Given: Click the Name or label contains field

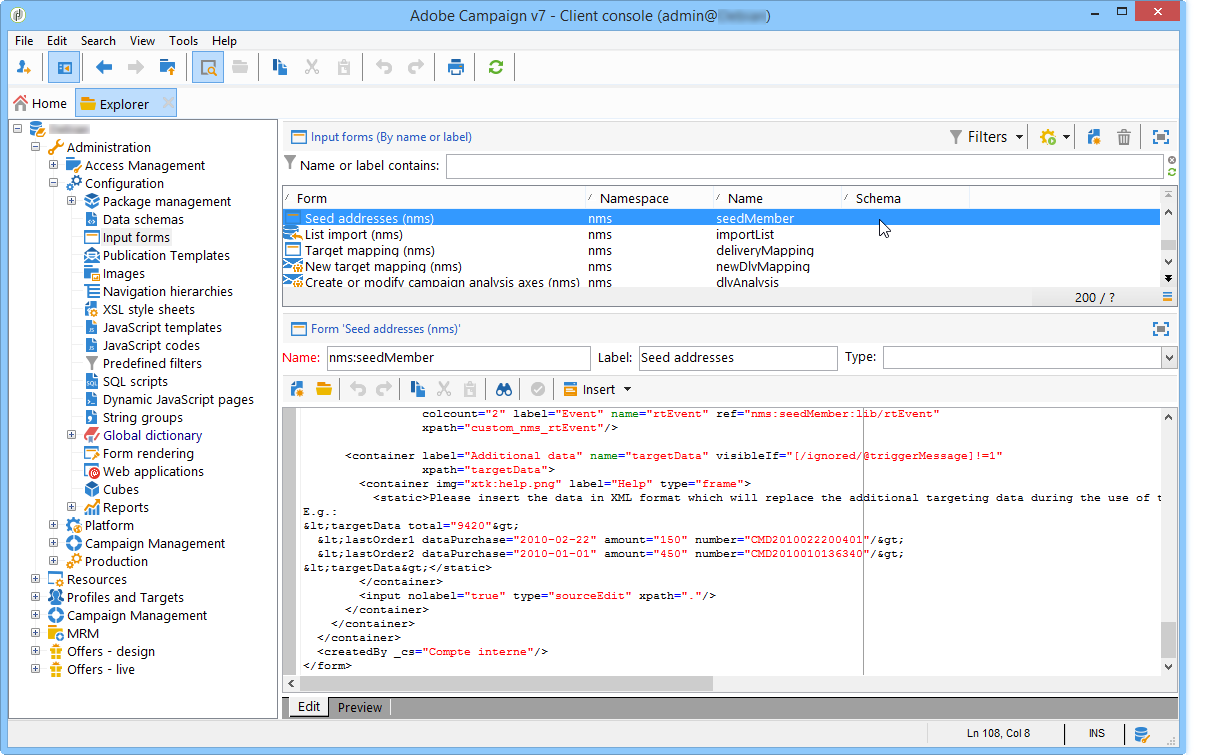Looking at the screenshot, I should point(803,166).
